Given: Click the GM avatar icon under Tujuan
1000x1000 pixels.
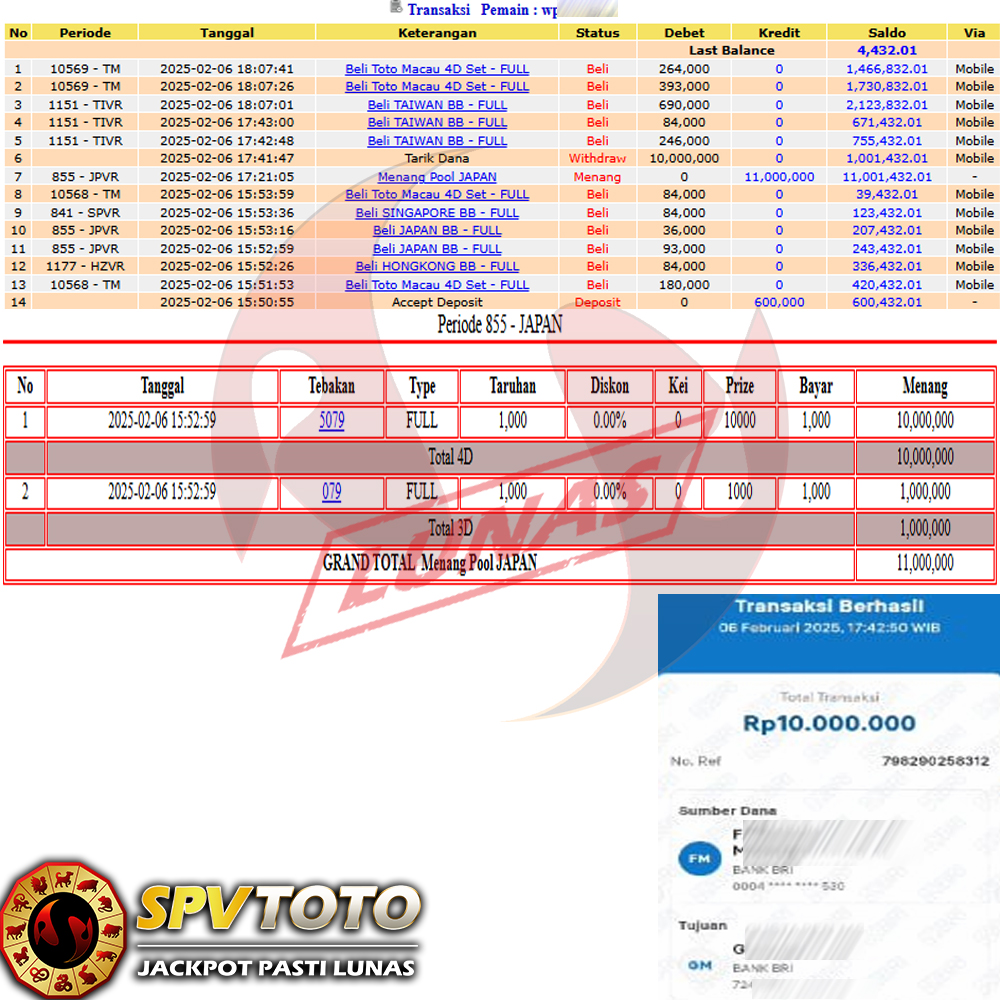Looking at the screenshot, I should click(699, 964).
